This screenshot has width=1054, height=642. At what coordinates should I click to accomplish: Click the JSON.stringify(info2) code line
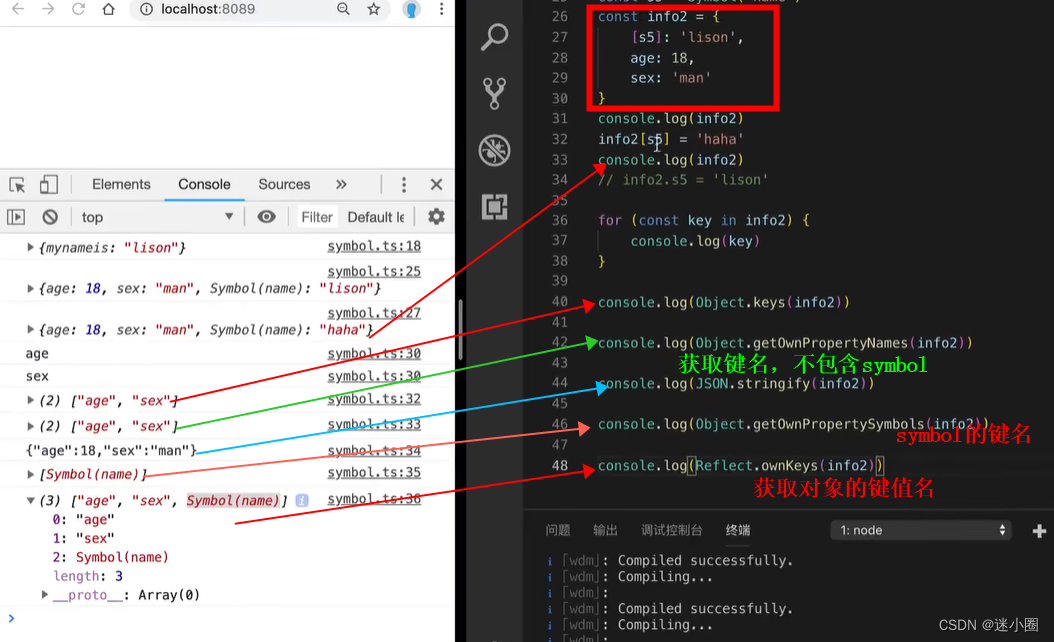tap(736, 384)
